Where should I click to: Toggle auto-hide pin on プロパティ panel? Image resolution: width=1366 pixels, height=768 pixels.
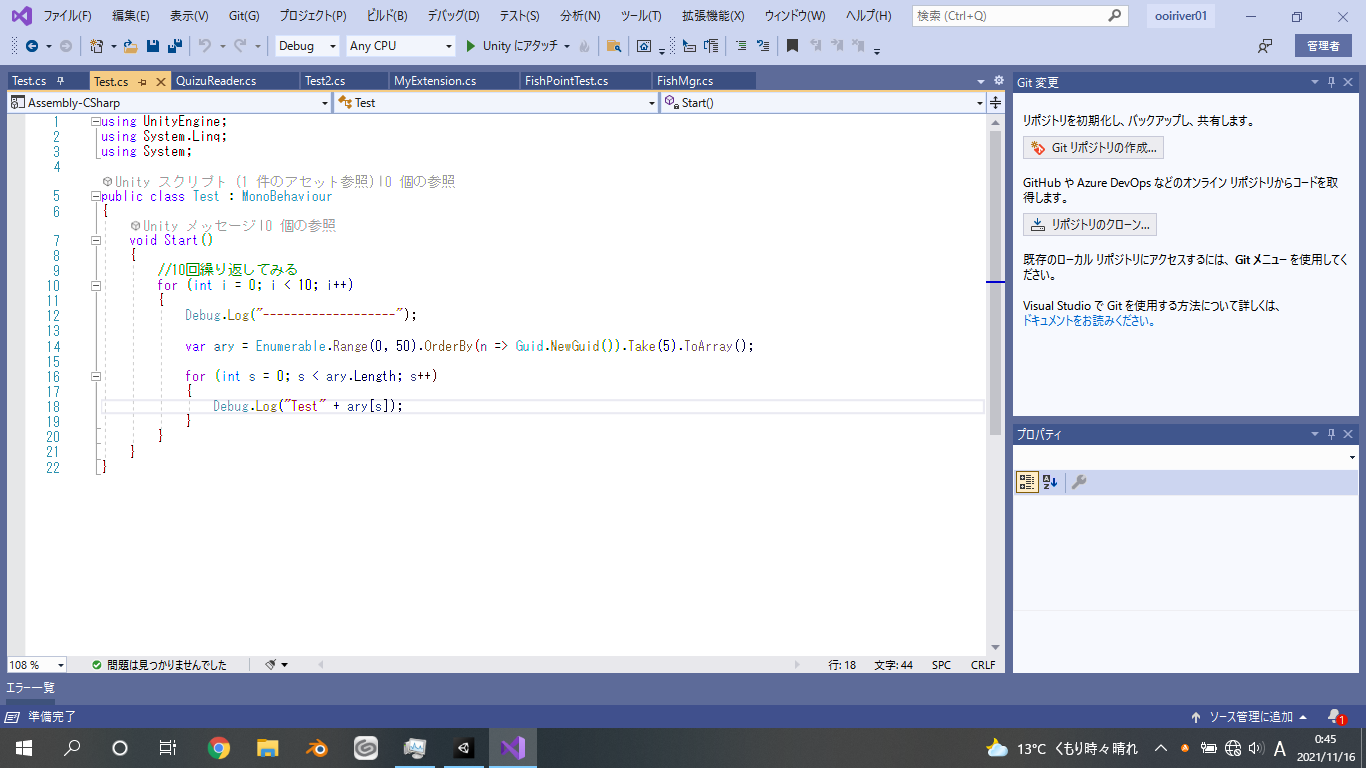click(1332, 434)
